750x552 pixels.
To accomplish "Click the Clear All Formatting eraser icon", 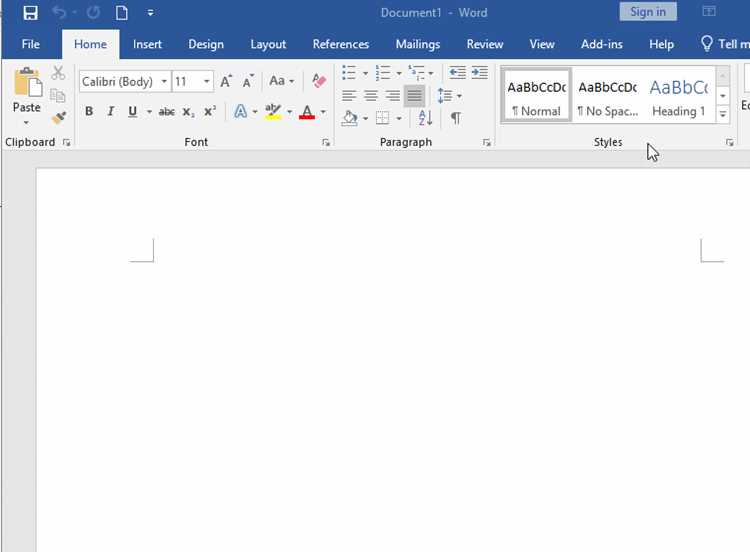I will (x=319, y=81).
